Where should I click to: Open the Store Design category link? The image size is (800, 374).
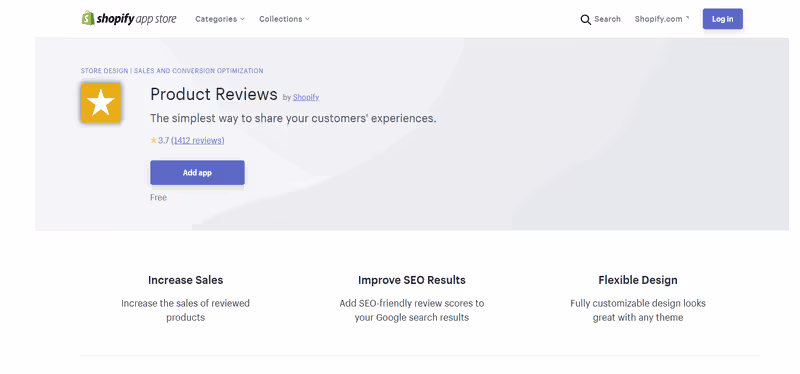pos(105,71)
